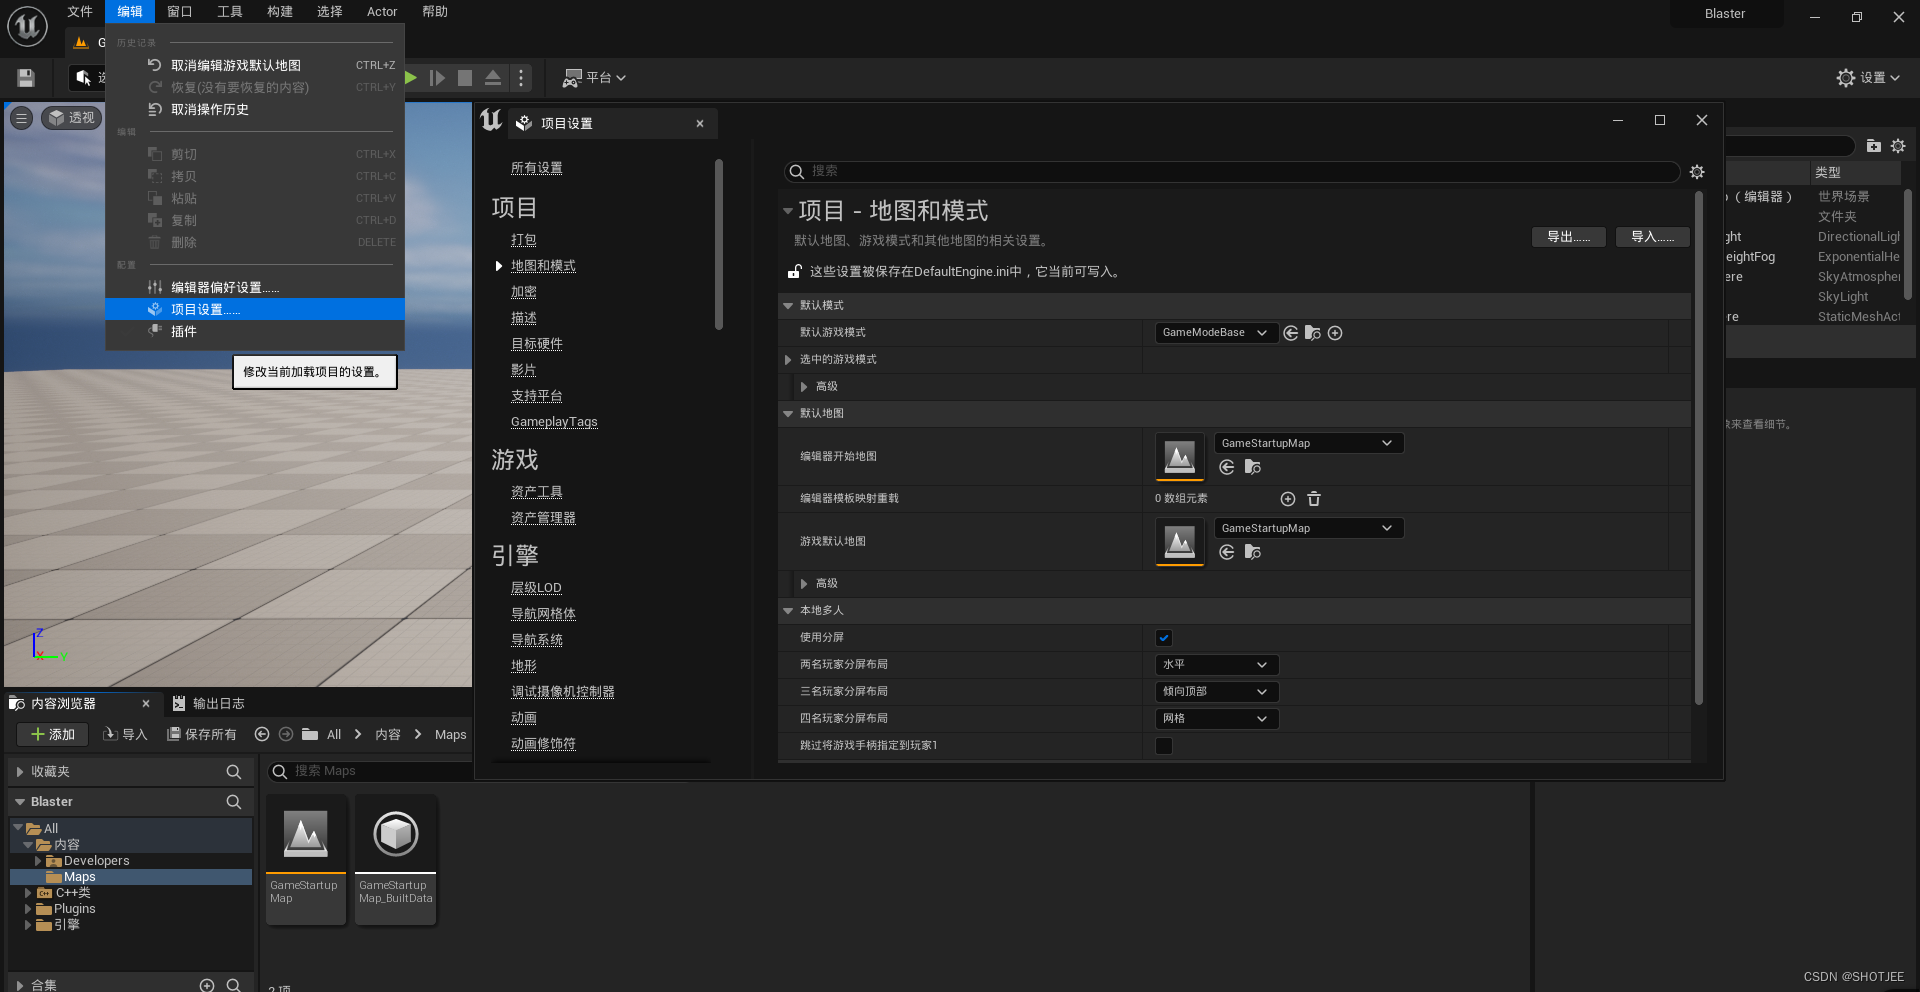
Task: Open 编辑器开始地图 GameStartupMap dropdown
Action: pyautogui.click(x=1309, y=443)
